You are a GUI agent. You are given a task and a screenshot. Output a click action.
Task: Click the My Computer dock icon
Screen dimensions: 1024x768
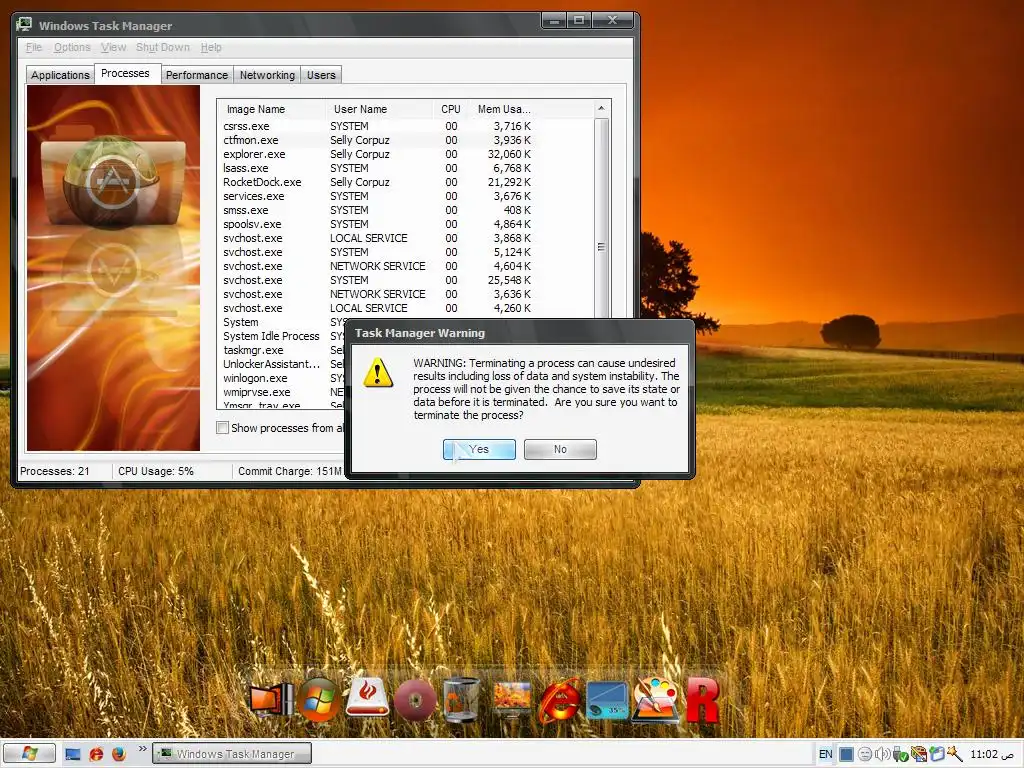pyautogui.click(x=271, y=700)
